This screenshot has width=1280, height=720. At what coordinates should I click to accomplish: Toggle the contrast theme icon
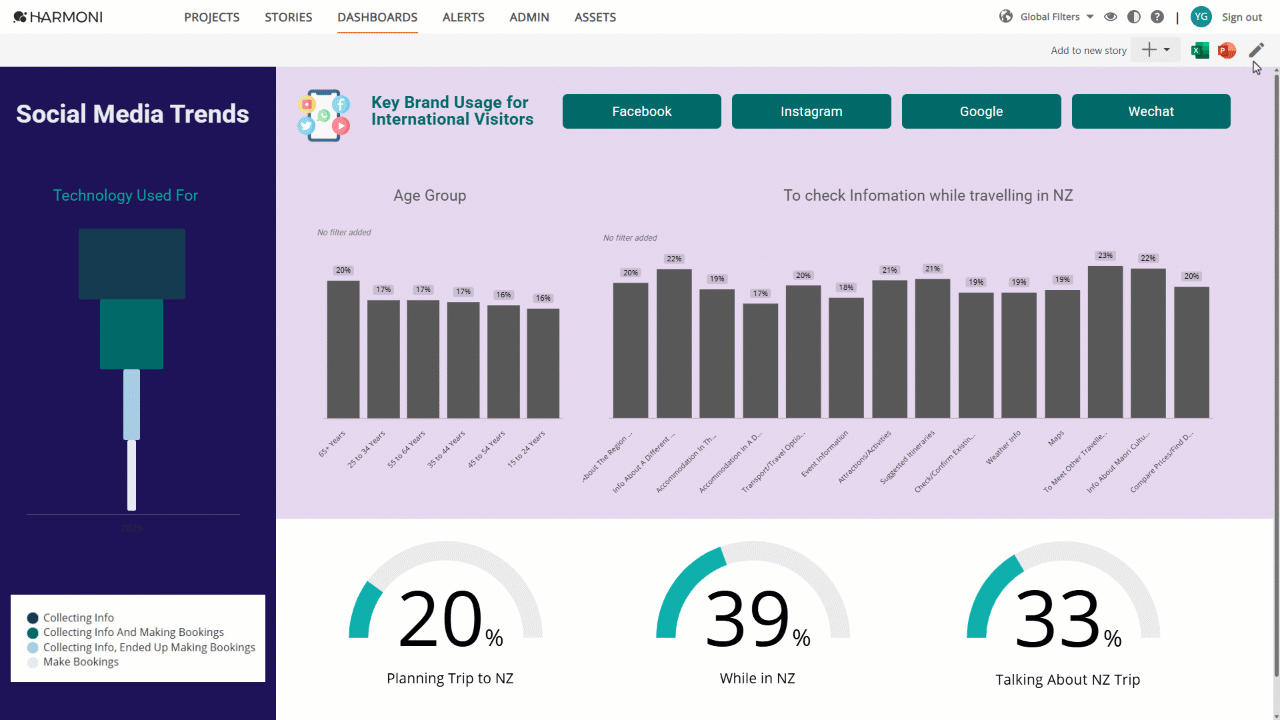[1134, 17]
